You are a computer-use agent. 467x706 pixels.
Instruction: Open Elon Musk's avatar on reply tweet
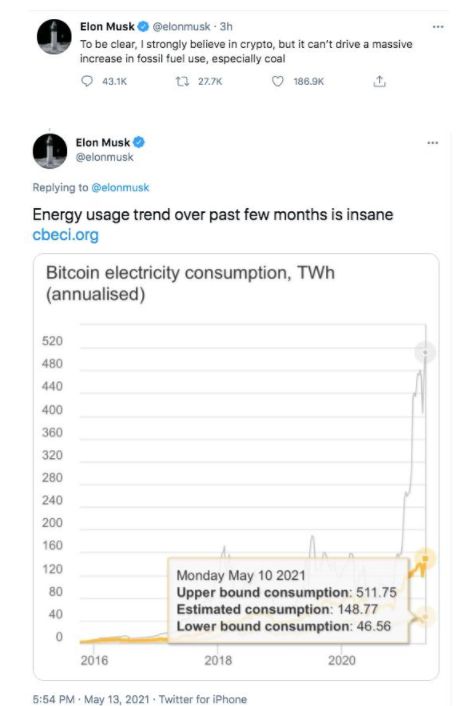click(x=50, y=151)
